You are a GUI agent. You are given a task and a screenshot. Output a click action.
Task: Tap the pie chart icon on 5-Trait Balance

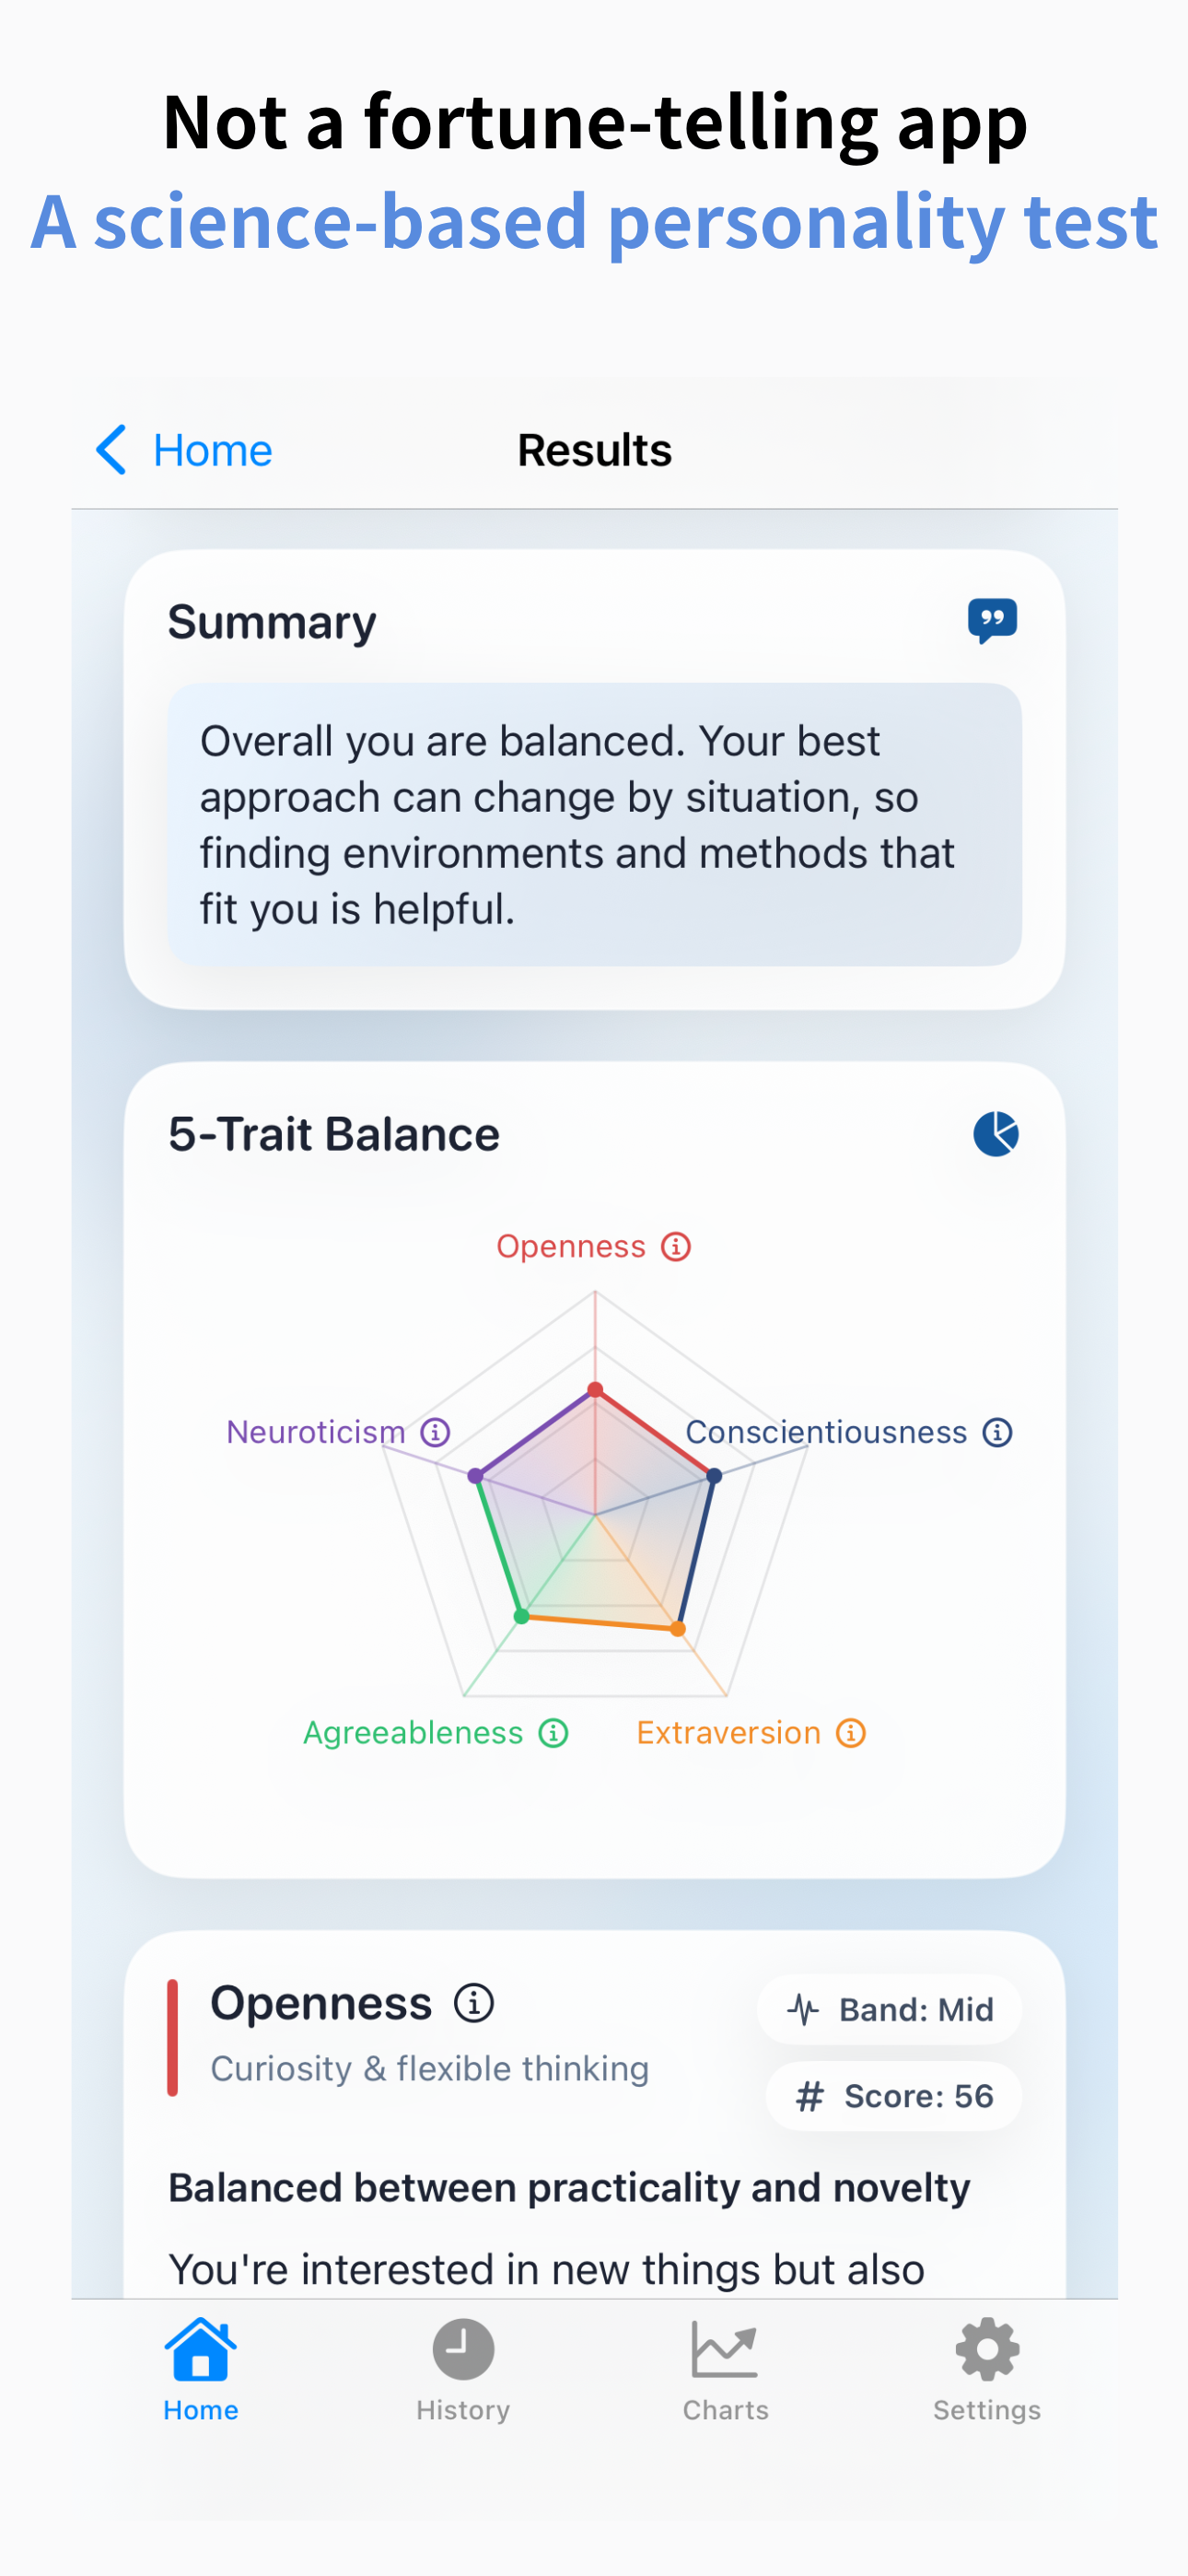point(995,1134)
